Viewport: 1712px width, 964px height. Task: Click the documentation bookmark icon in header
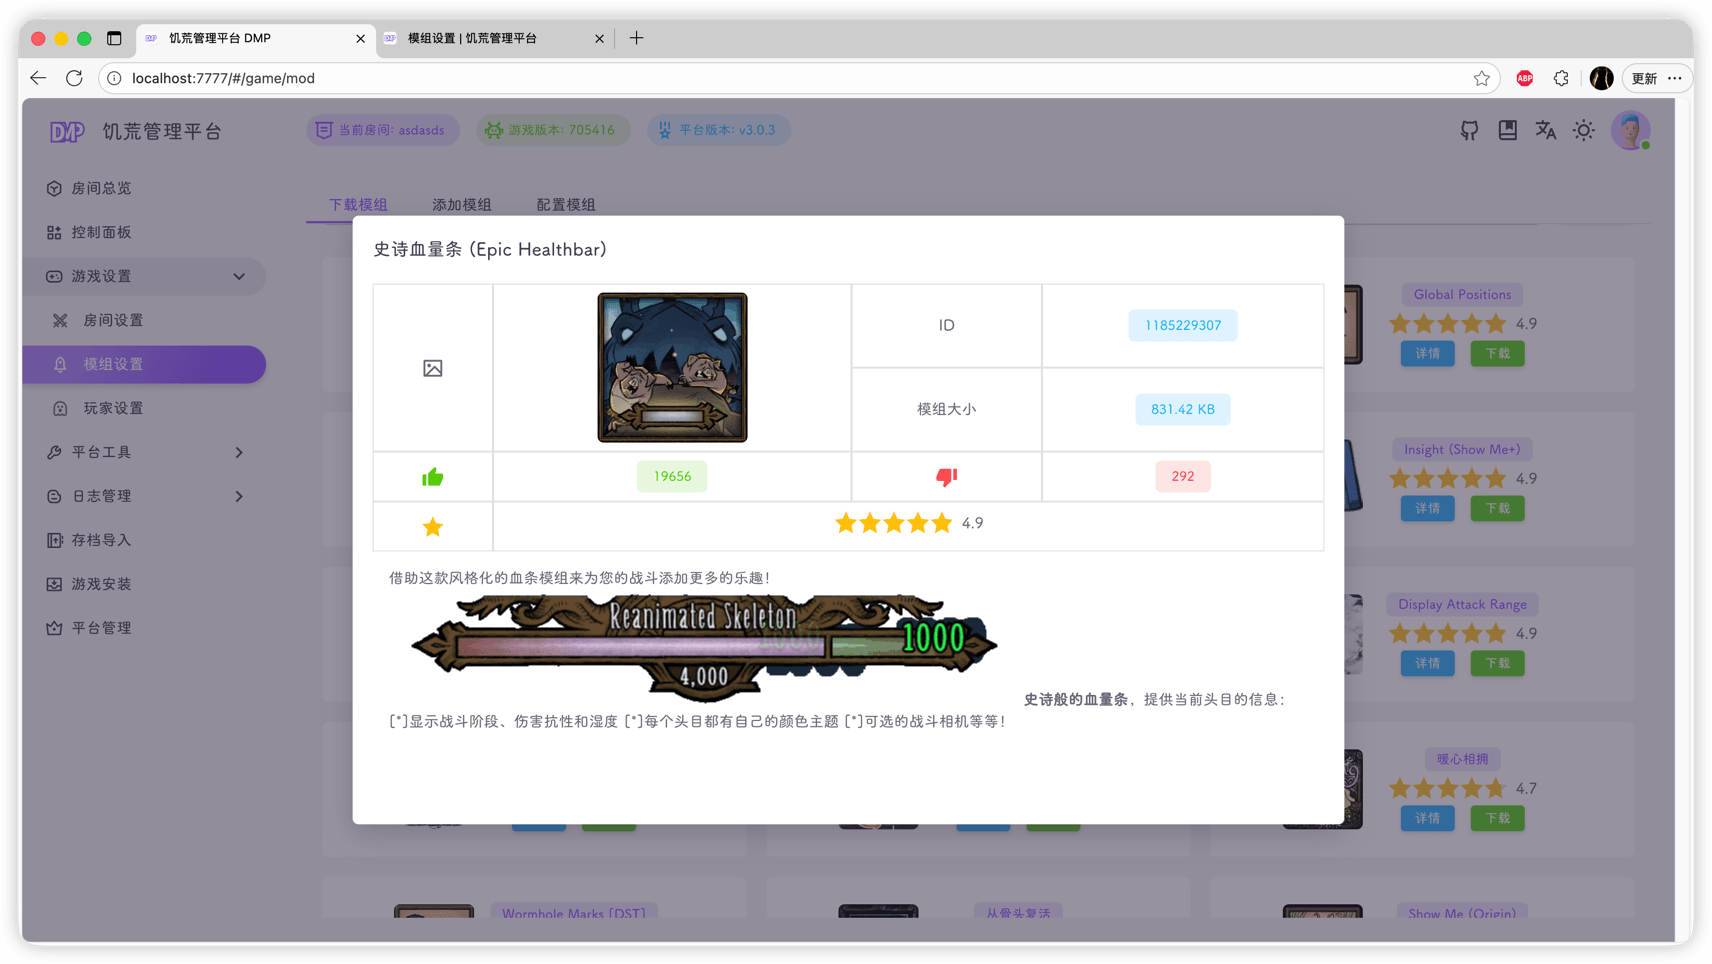[x=1507, y=130]
